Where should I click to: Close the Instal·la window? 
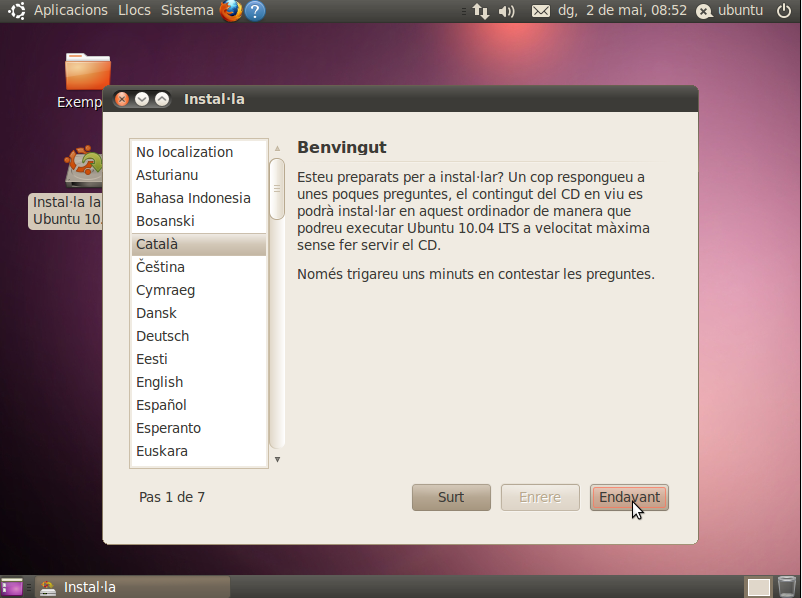tap(122, 99)
